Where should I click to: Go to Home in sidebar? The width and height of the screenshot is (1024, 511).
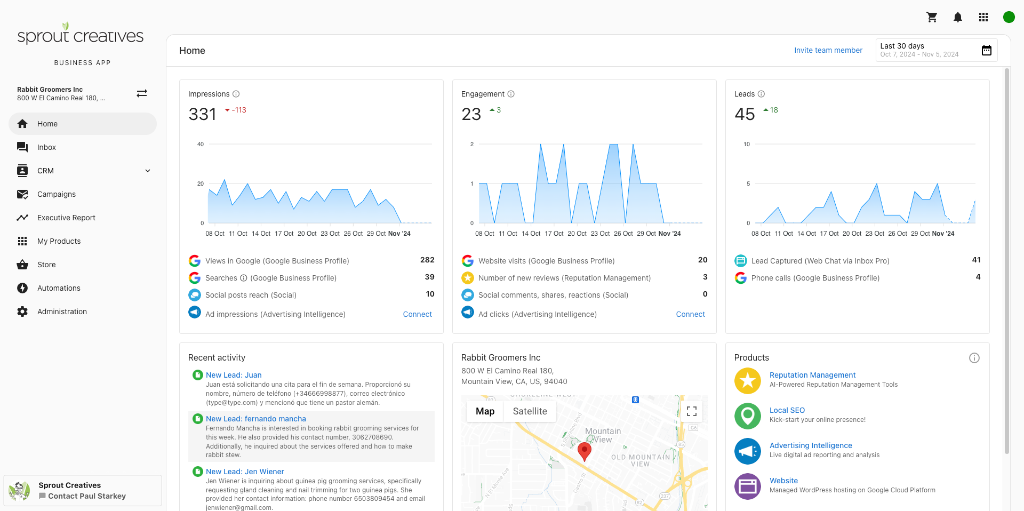click(x=82, y=124)
